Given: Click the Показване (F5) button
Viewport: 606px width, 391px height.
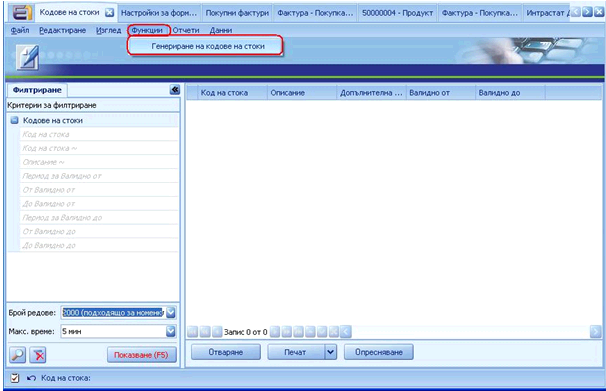Looking at the screenshot, I should (141, 355).
